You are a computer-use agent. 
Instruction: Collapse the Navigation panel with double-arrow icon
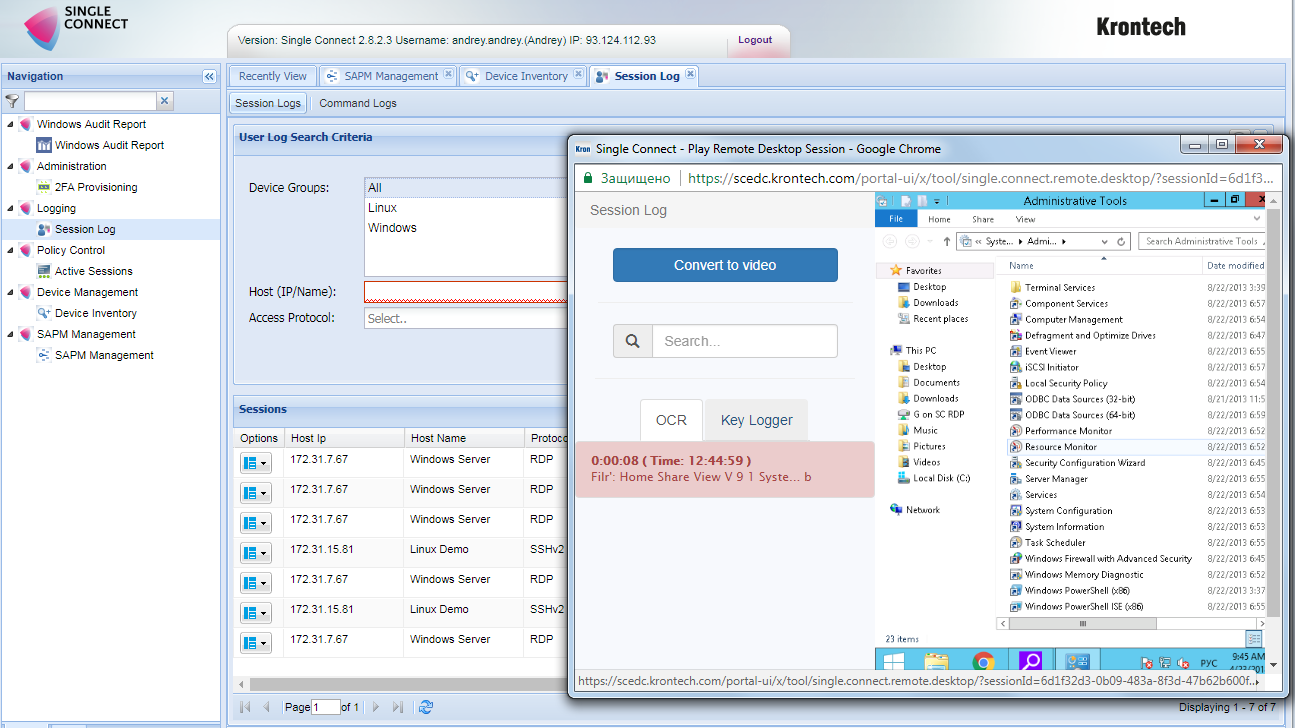click(209, 76)
